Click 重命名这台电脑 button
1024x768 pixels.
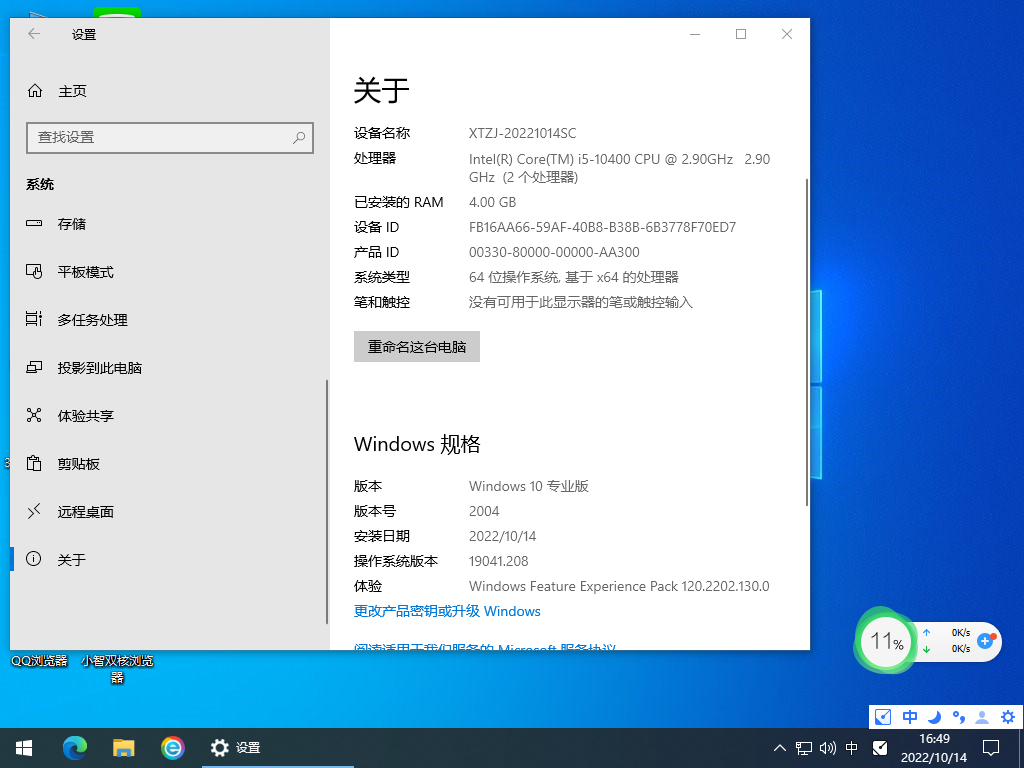(x=416, y=346)
